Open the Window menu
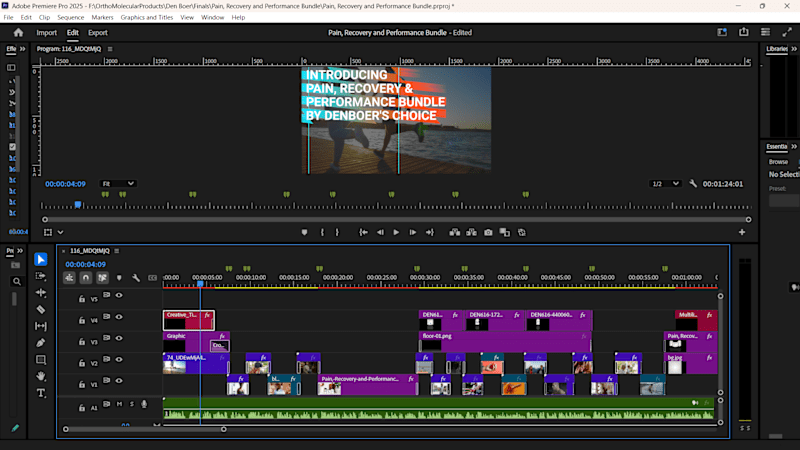This screenshot has height=450, width=800. click(212, 17)
